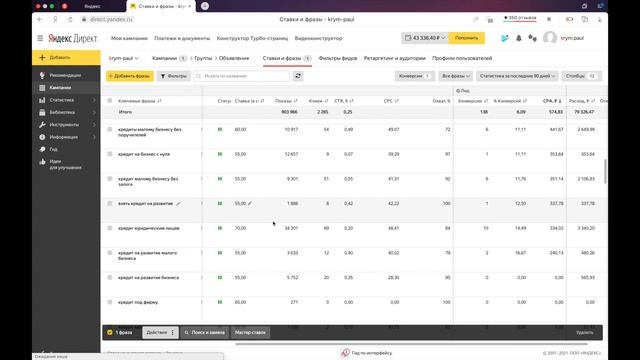
Task: Click the yellow Пополнить button
Action: pyautogui.click(x=467, y=38)
